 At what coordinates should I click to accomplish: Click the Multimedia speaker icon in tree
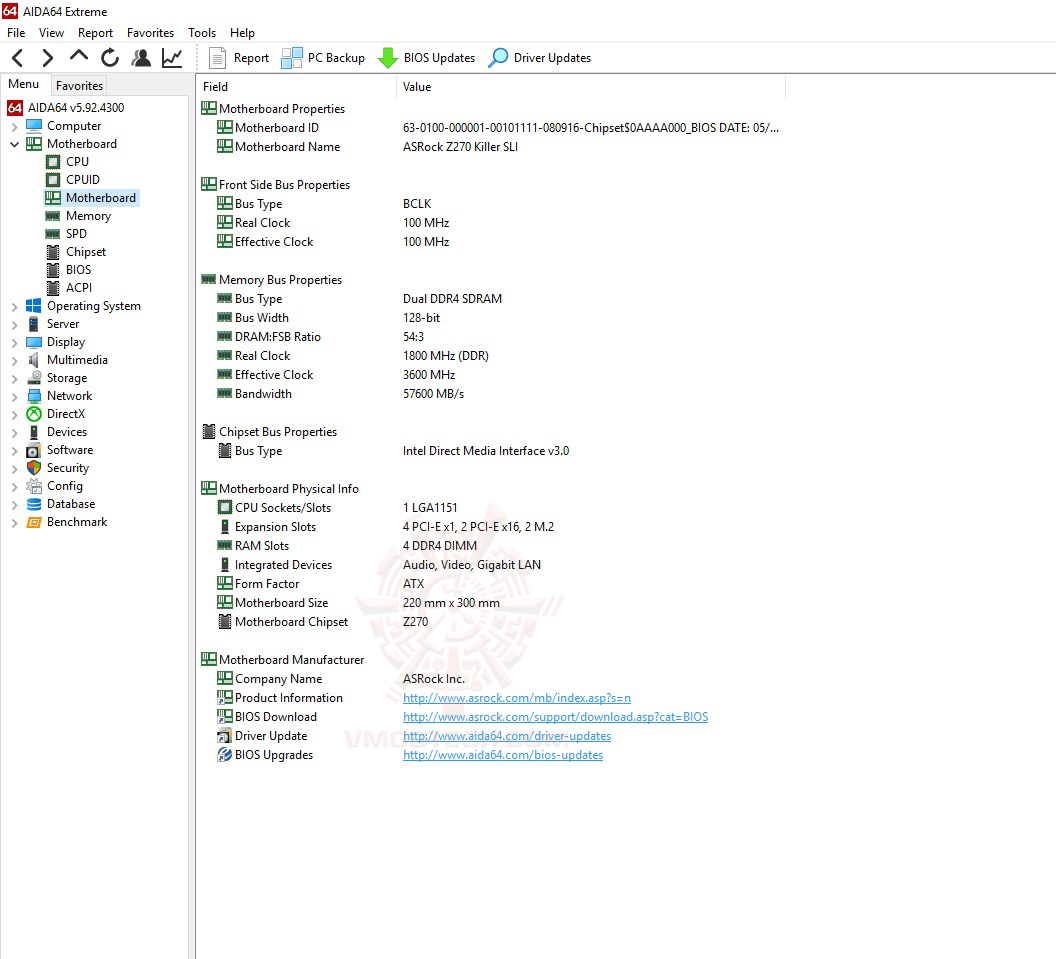(x=34, y=360)
